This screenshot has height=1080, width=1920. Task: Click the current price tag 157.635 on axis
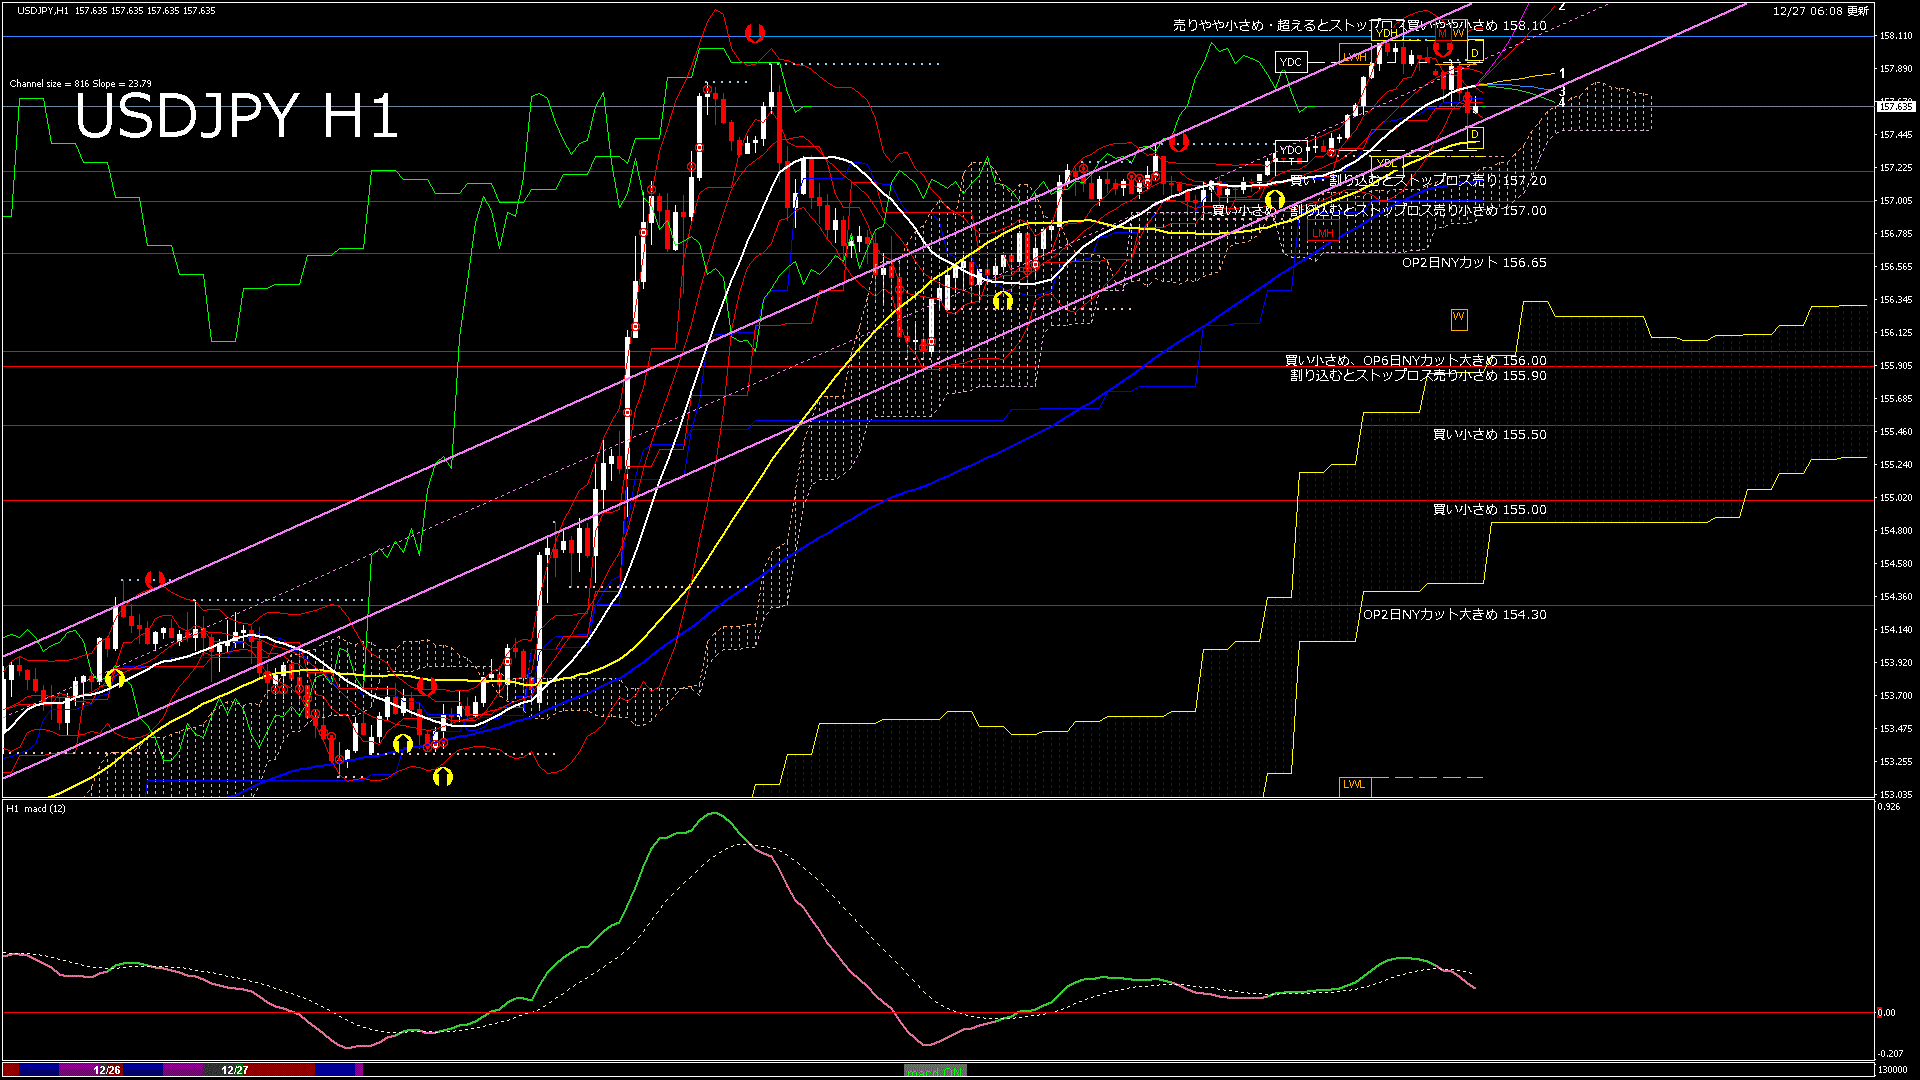click(x=1895, y=106)
